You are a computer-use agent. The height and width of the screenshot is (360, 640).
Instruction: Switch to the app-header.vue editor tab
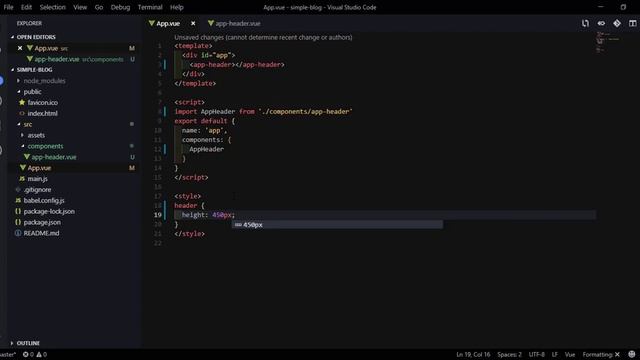pyautogui.click(x=234, y=24)
